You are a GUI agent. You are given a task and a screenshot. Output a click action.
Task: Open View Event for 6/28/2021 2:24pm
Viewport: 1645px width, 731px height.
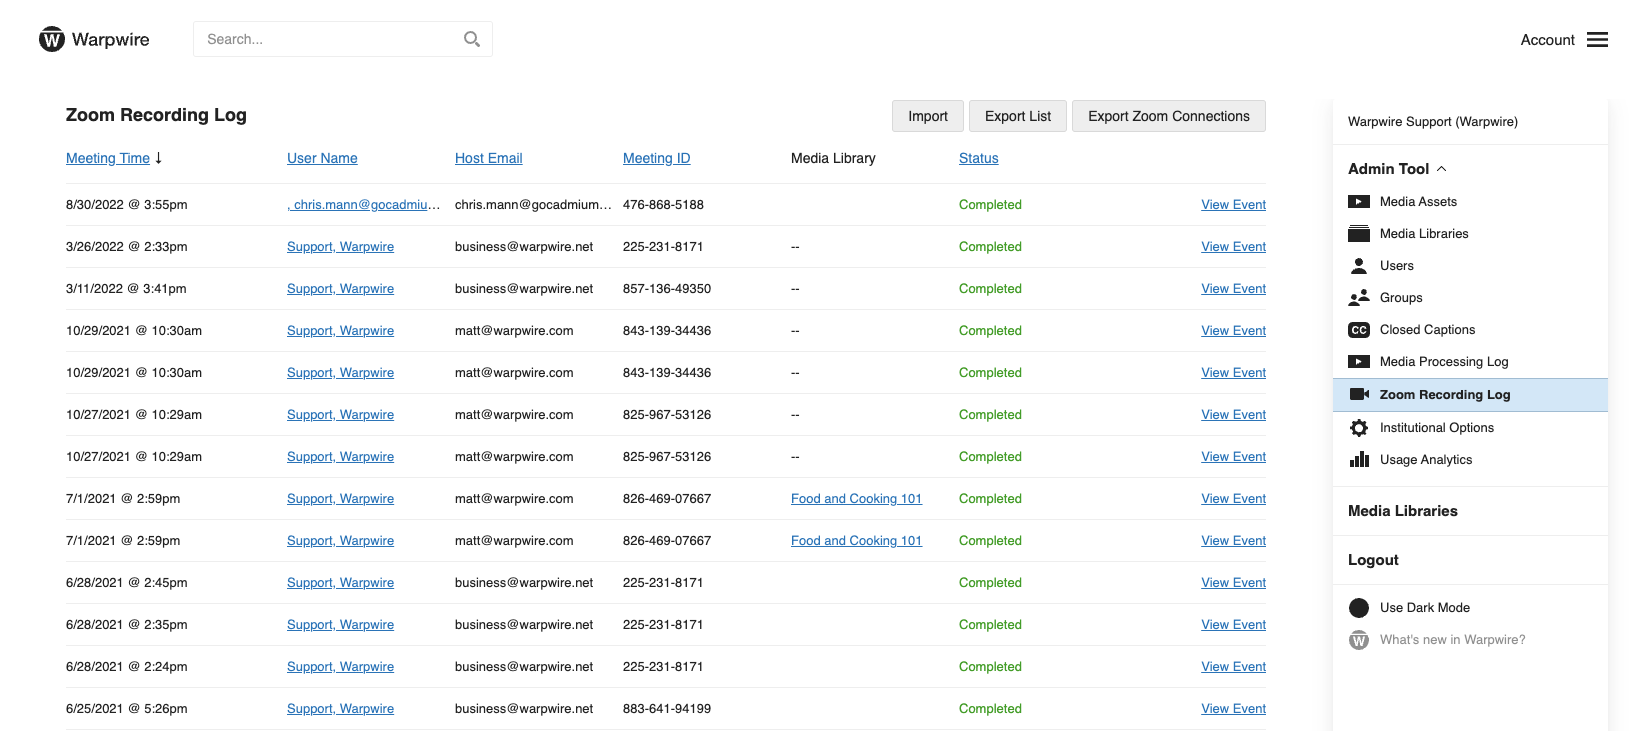coord(1233,666)
